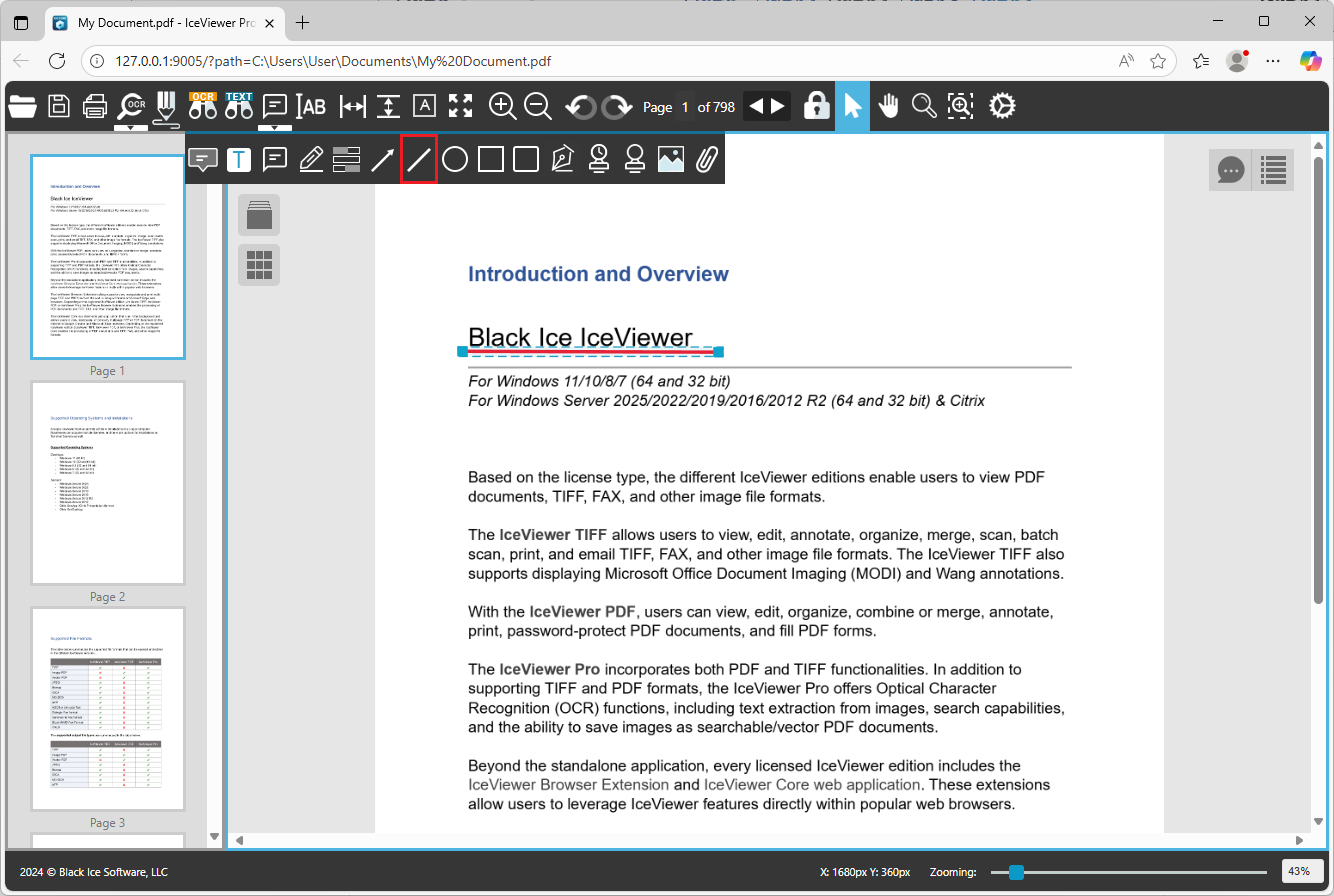Select the highlighter pen annotation tool
The height and width of the screenshot is (896, 1334).
pyautogui.click(x=311, y=159)
